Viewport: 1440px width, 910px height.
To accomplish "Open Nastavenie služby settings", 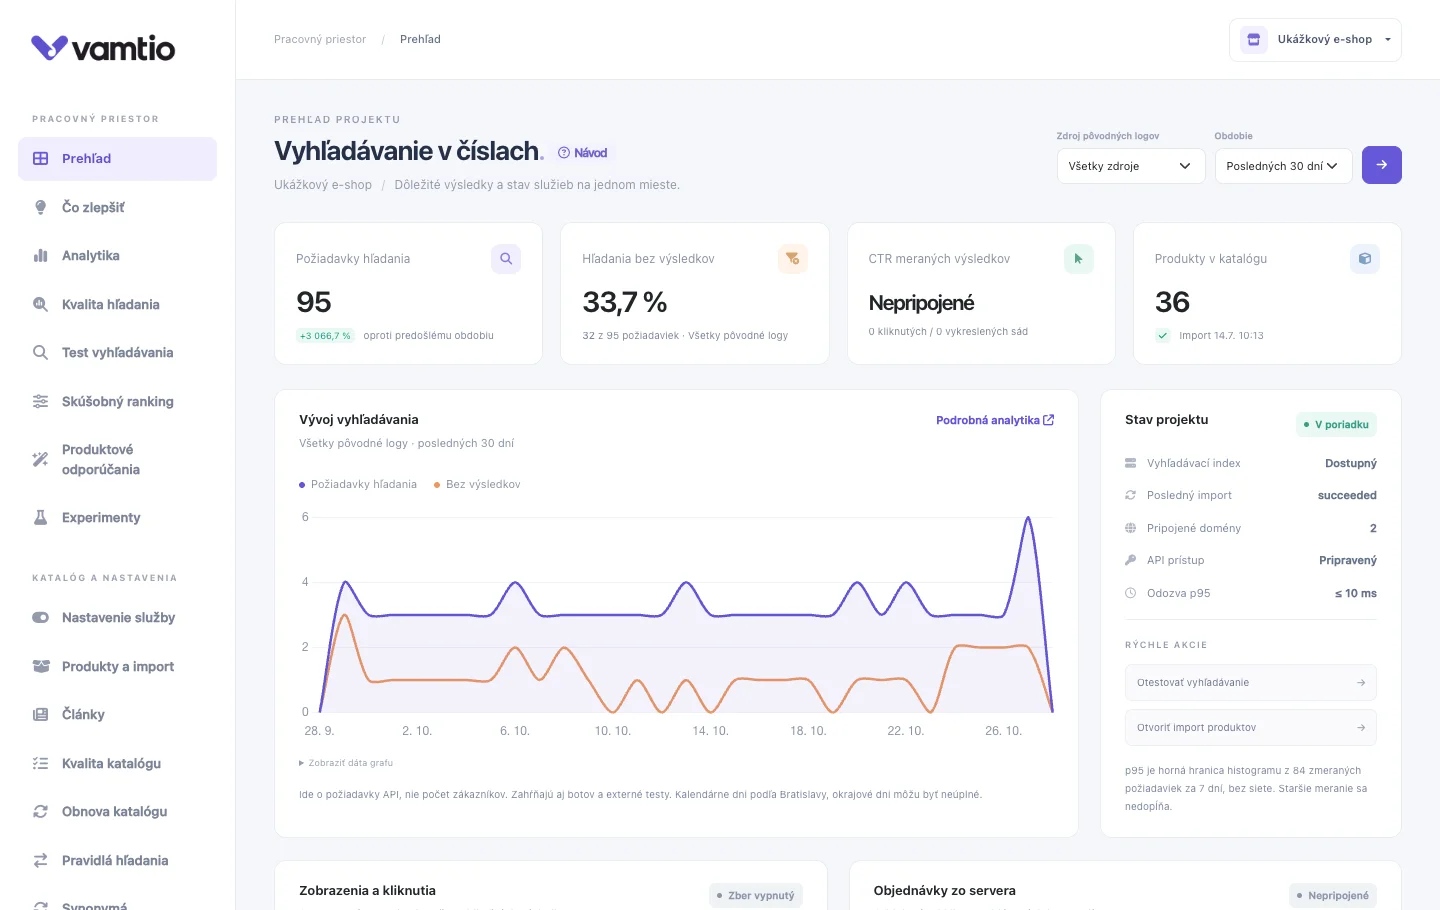I will pyautogui.click(x=117, y=618).
